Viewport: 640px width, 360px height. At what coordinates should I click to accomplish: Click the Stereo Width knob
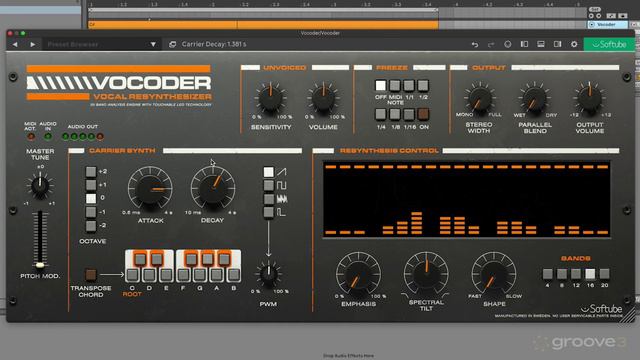point(480,98)
